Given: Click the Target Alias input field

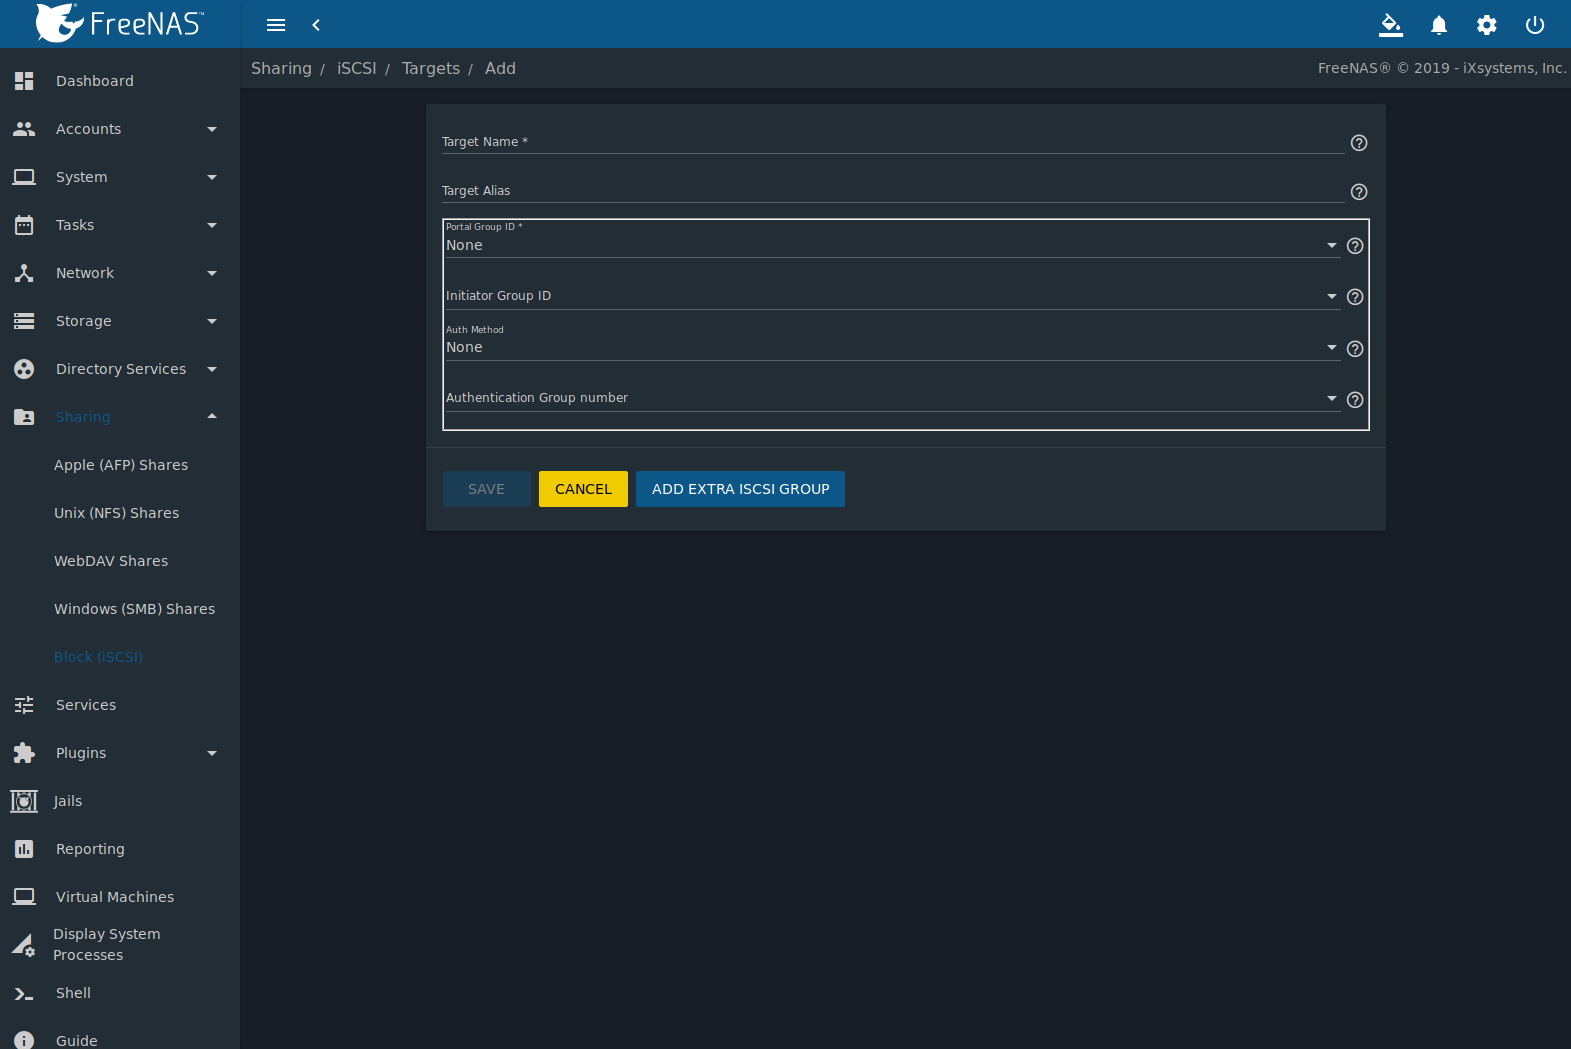Looking at the screenshot, I should pos(893,191).
